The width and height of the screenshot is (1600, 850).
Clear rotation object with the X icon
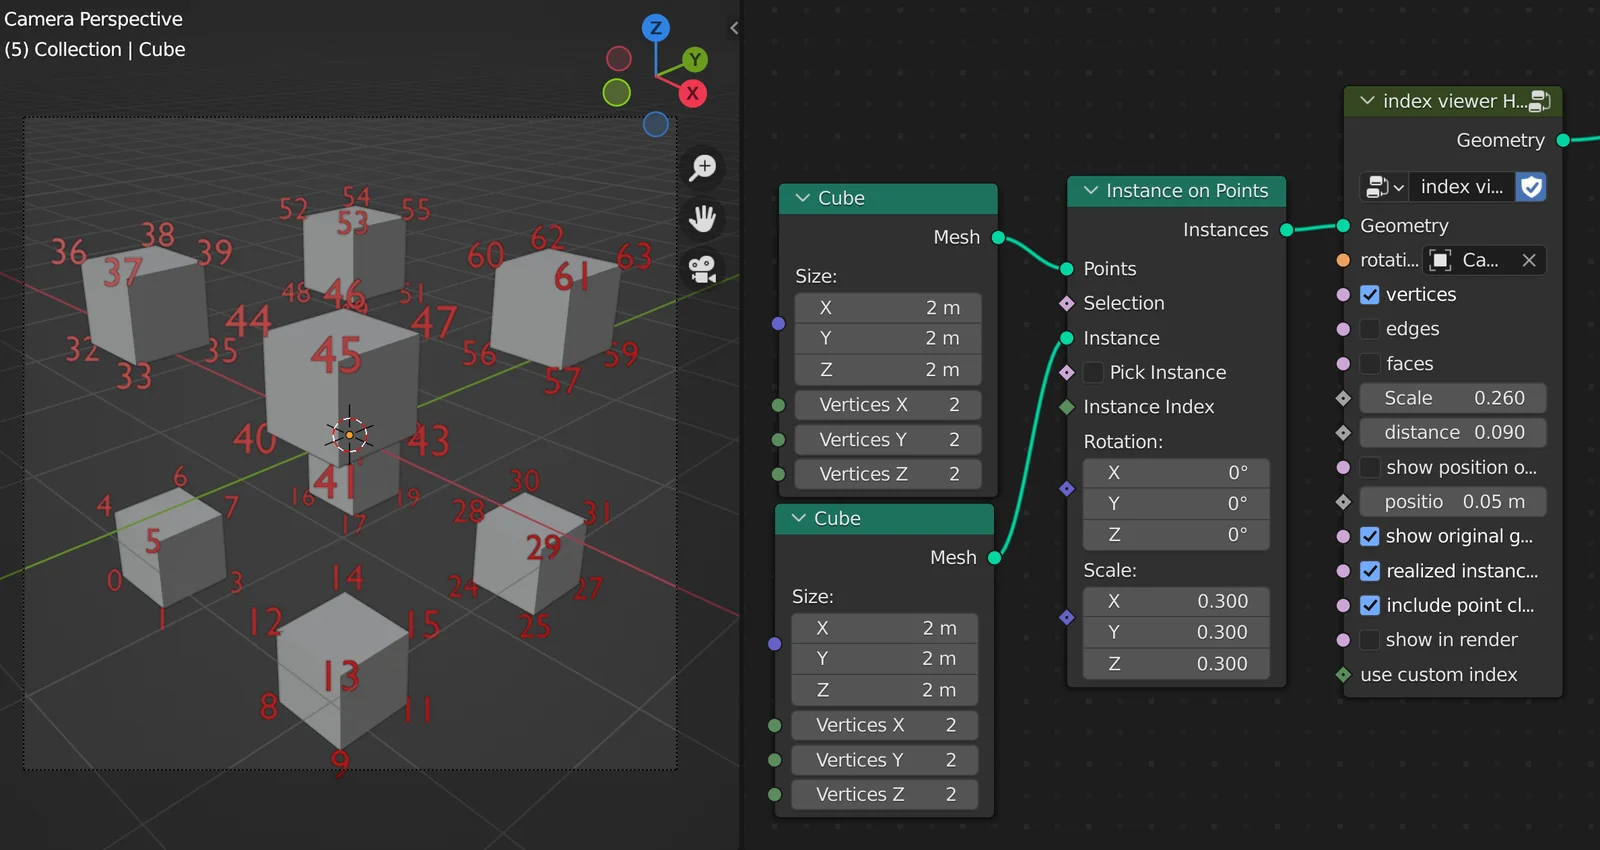point(1529,260)
